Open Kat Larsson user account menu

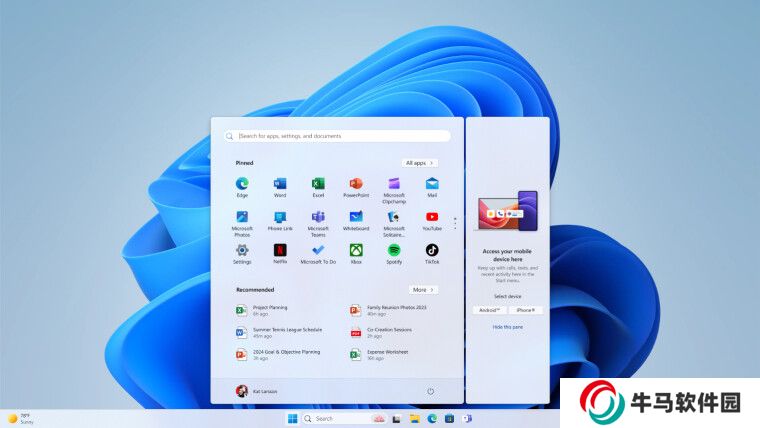(x=255, y=391)
